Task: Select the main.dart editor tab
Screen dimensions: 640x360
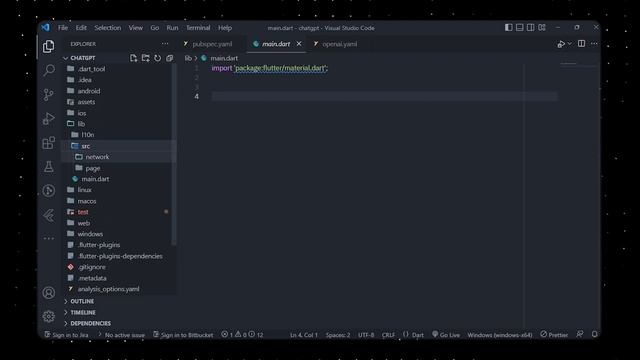Action: [276, 44]
